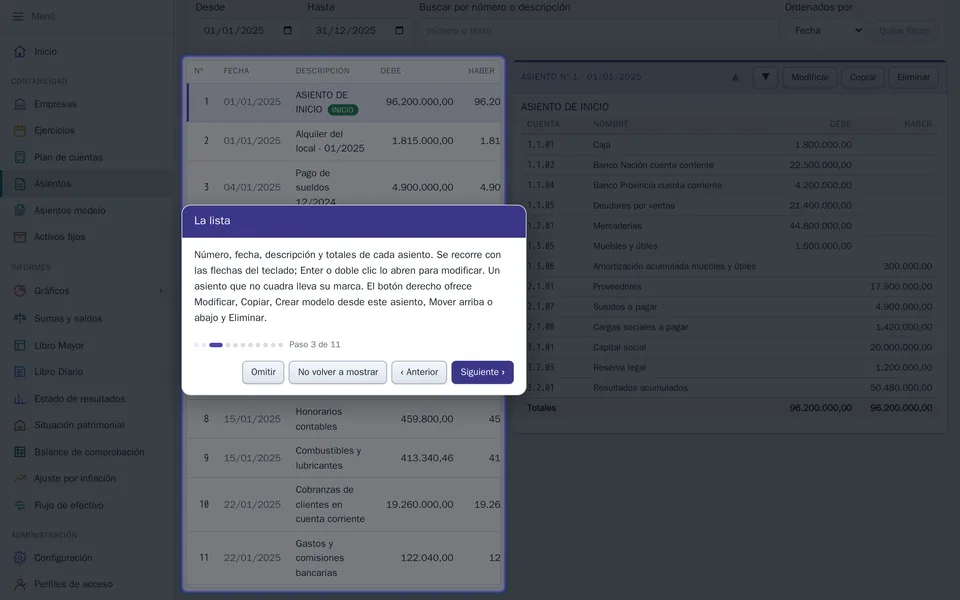Open the Activos fijos icon

[x=20, y=237]
